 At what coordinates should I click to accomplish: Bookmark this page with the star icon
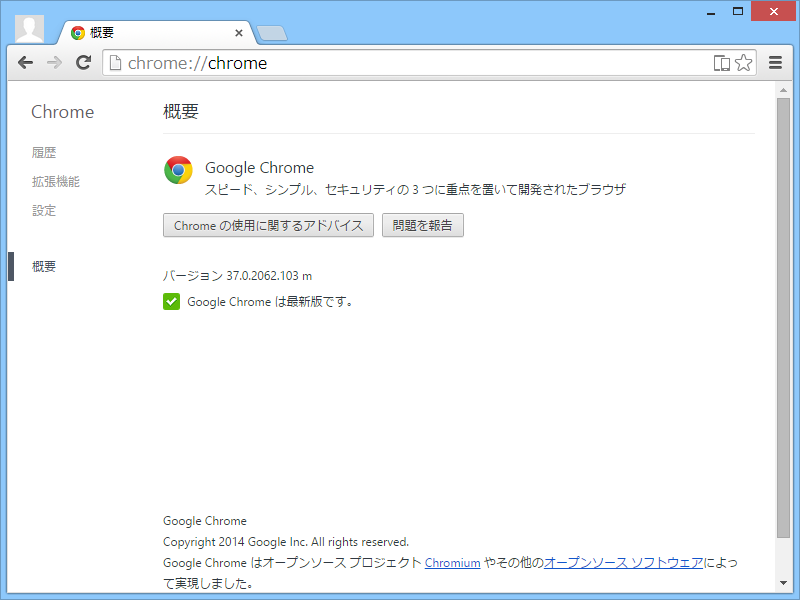click(744, 62)
